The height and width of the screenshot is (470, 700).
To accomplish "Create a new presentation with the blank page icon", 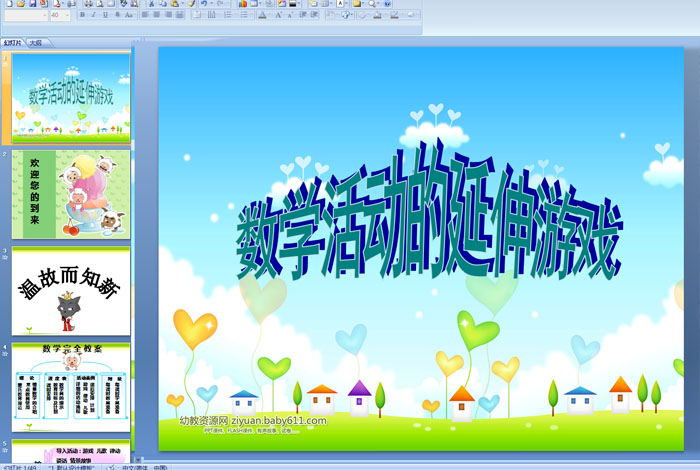I will tap(9, 4).
